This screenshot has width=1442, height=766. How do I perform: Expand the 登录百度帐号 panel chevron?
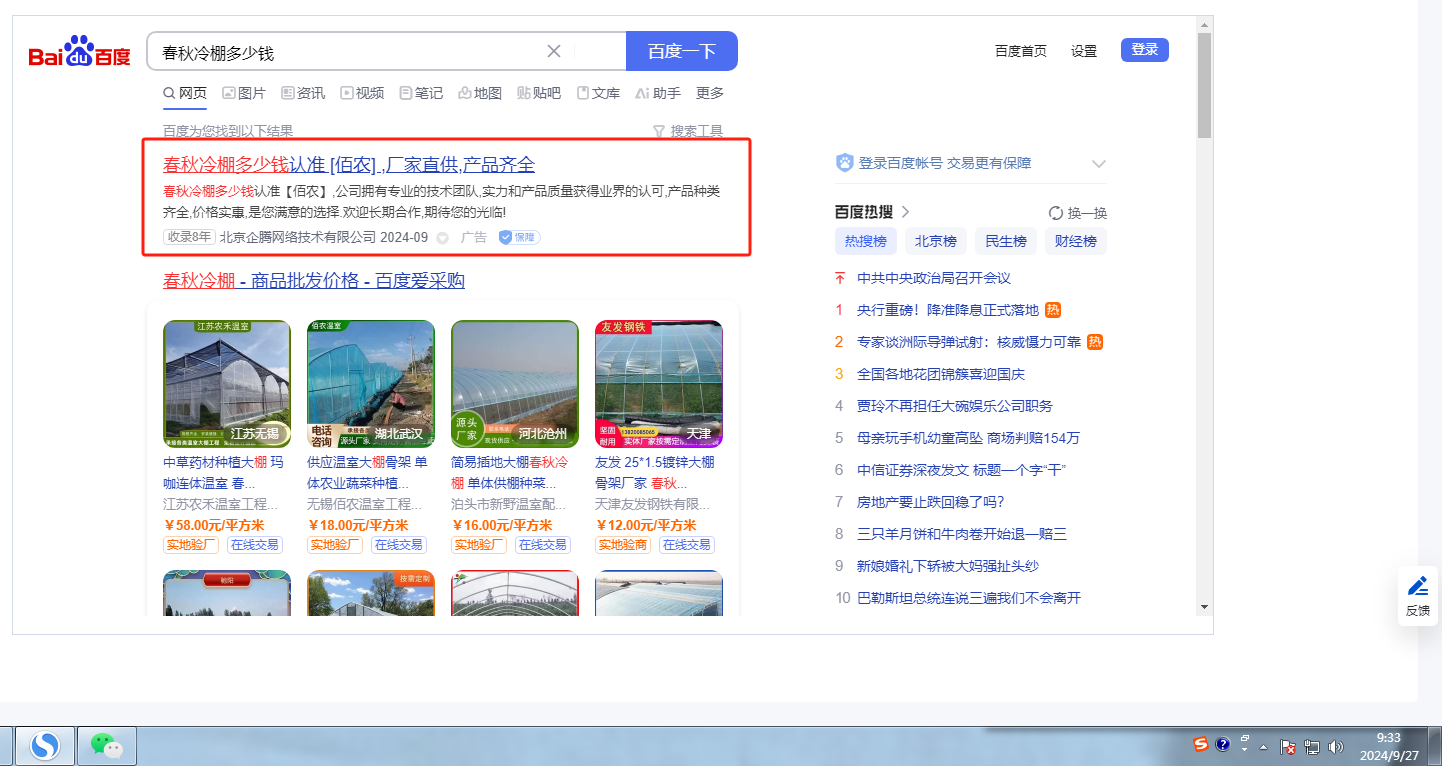[x=1099, y=163]
